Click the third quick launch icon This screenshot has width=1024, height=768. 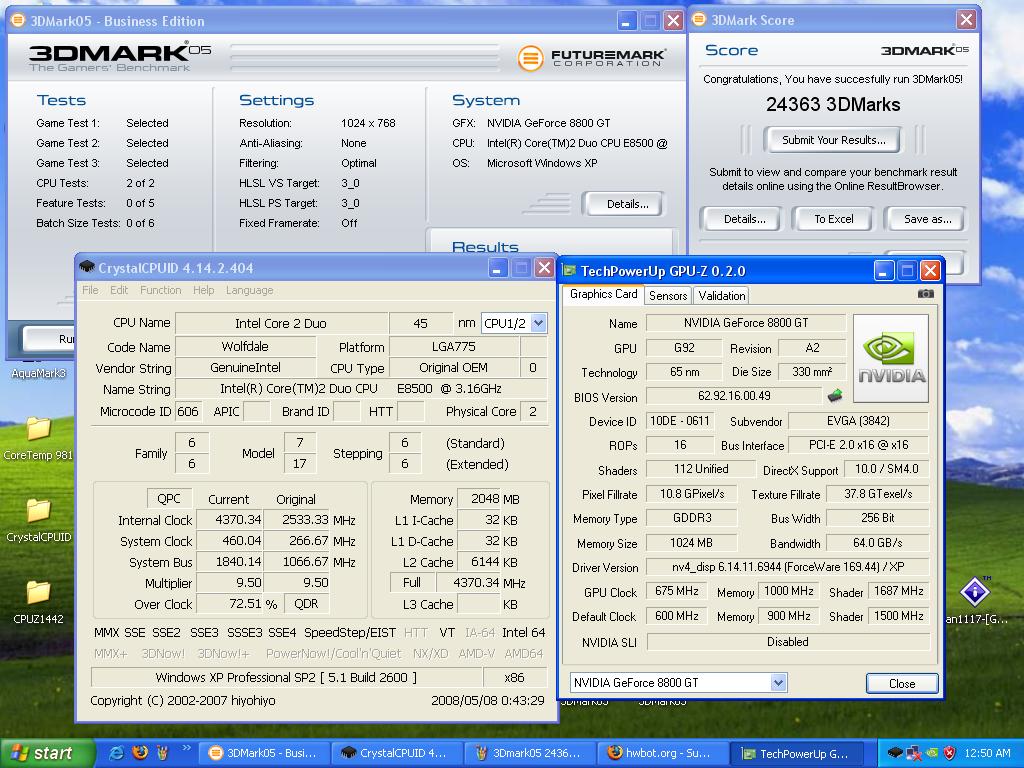point(162,753)
